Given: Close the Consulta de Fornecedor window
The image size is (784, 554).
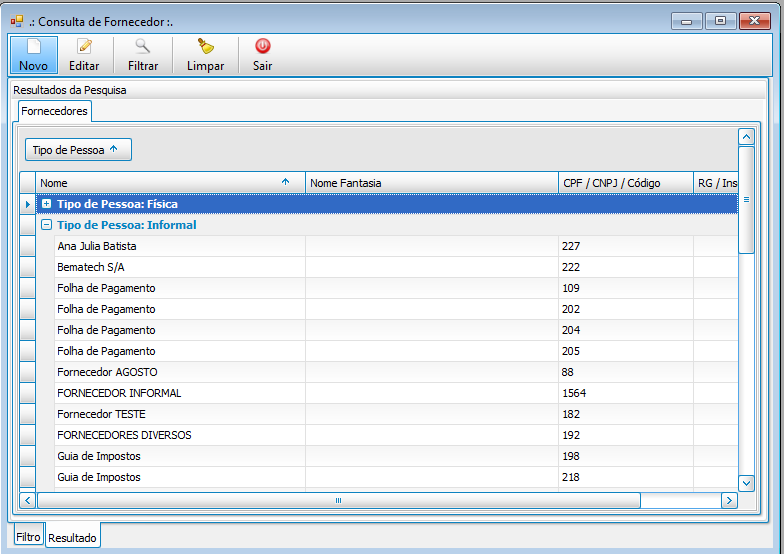Looking at the screenshot, I should 754,21.
